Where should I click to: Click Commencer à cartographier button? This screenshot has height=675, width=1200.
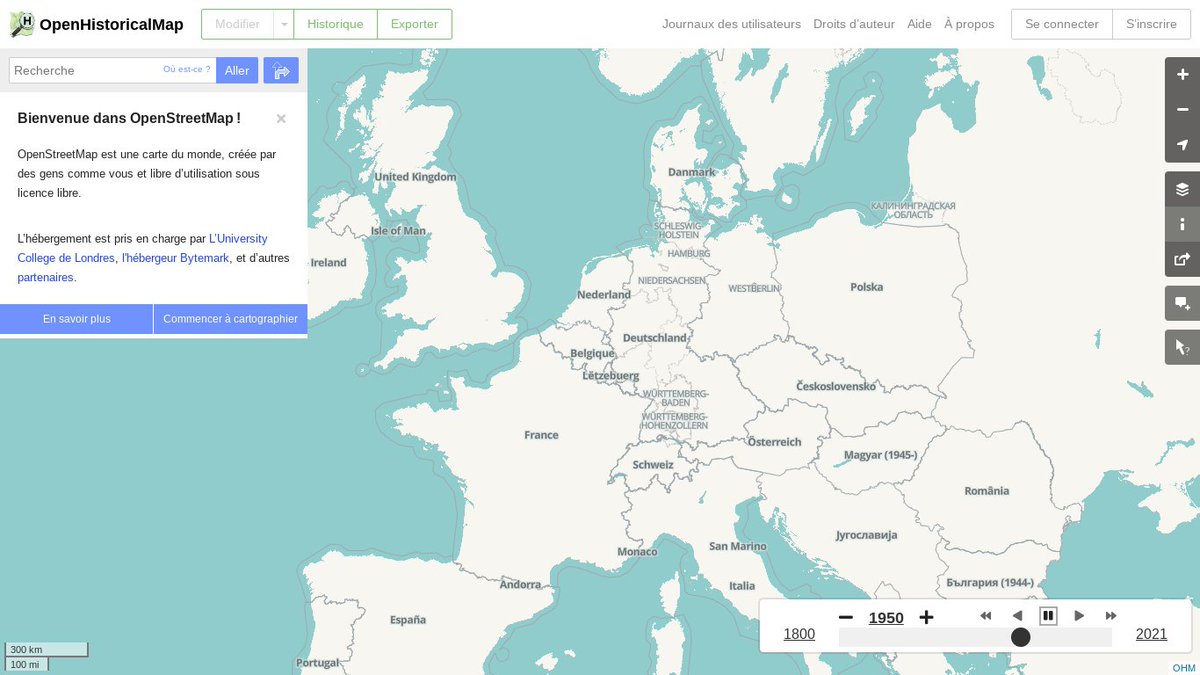(231, 319)
